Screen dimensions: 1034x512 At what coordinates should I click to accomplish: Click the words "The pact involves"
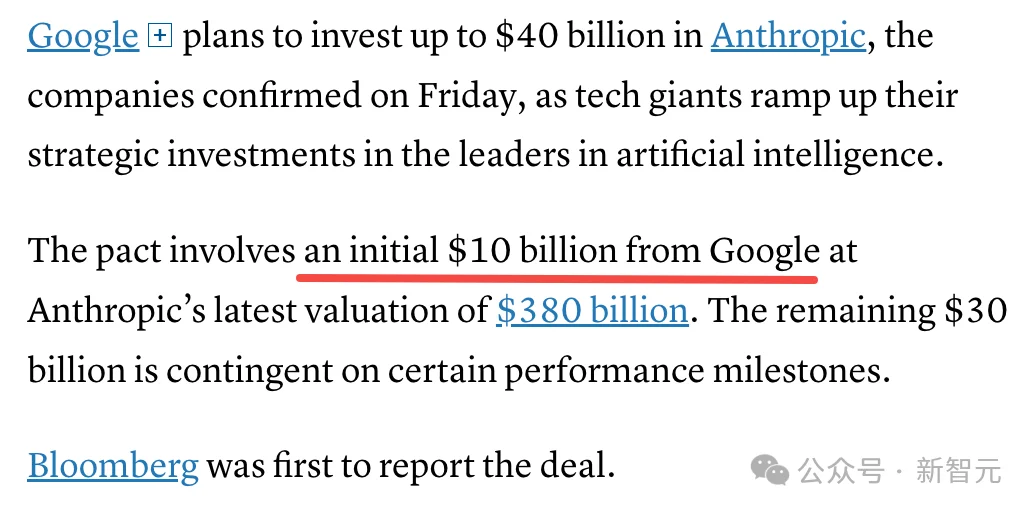tap(162, 250)
